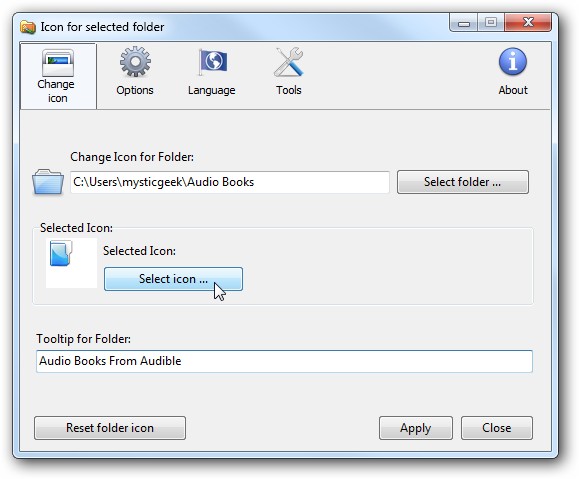Switch to the Tools tab label
This screenshot has width=579, height=479.
point(289,90)
